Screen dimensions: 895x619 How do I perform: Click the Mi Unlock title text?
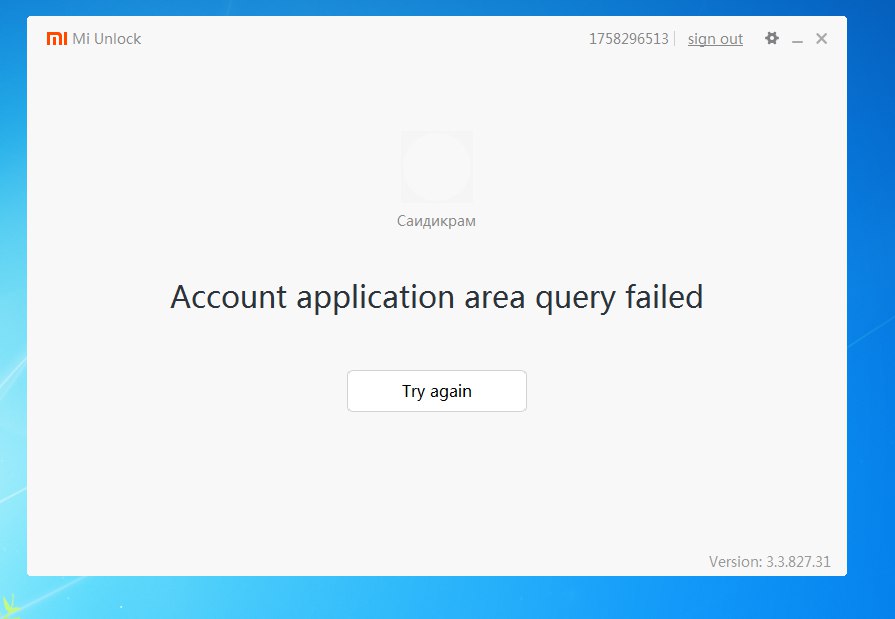click(x=107, y=39)
